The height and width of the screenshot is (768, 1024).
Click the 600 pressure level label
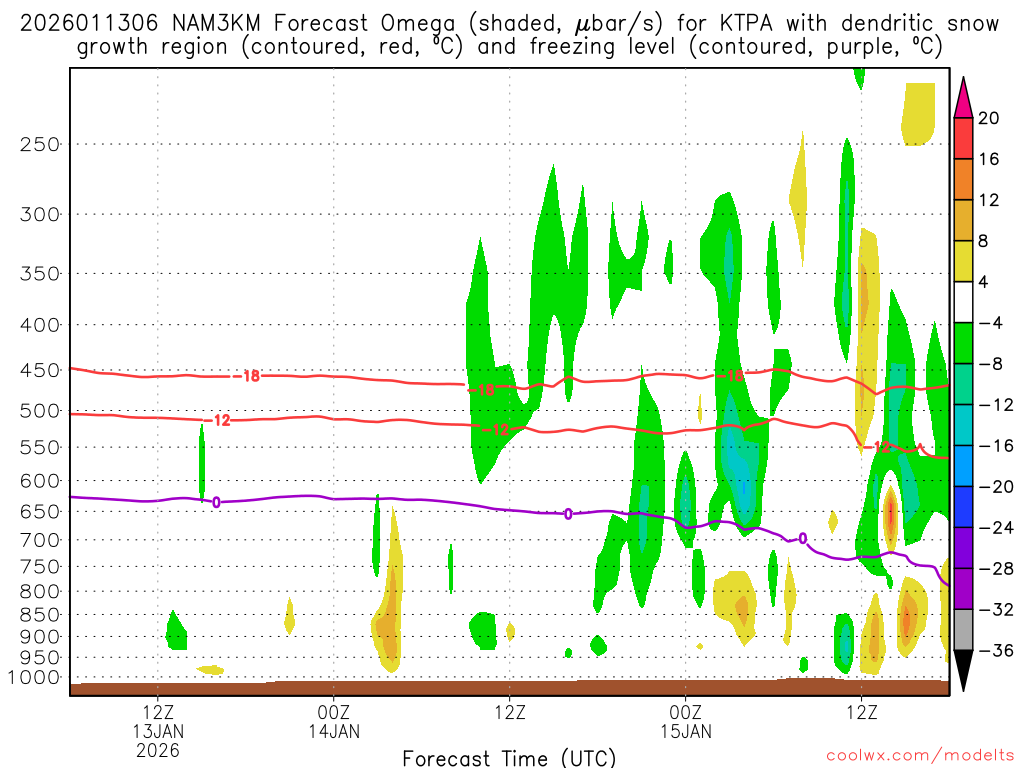coord(40,481)
